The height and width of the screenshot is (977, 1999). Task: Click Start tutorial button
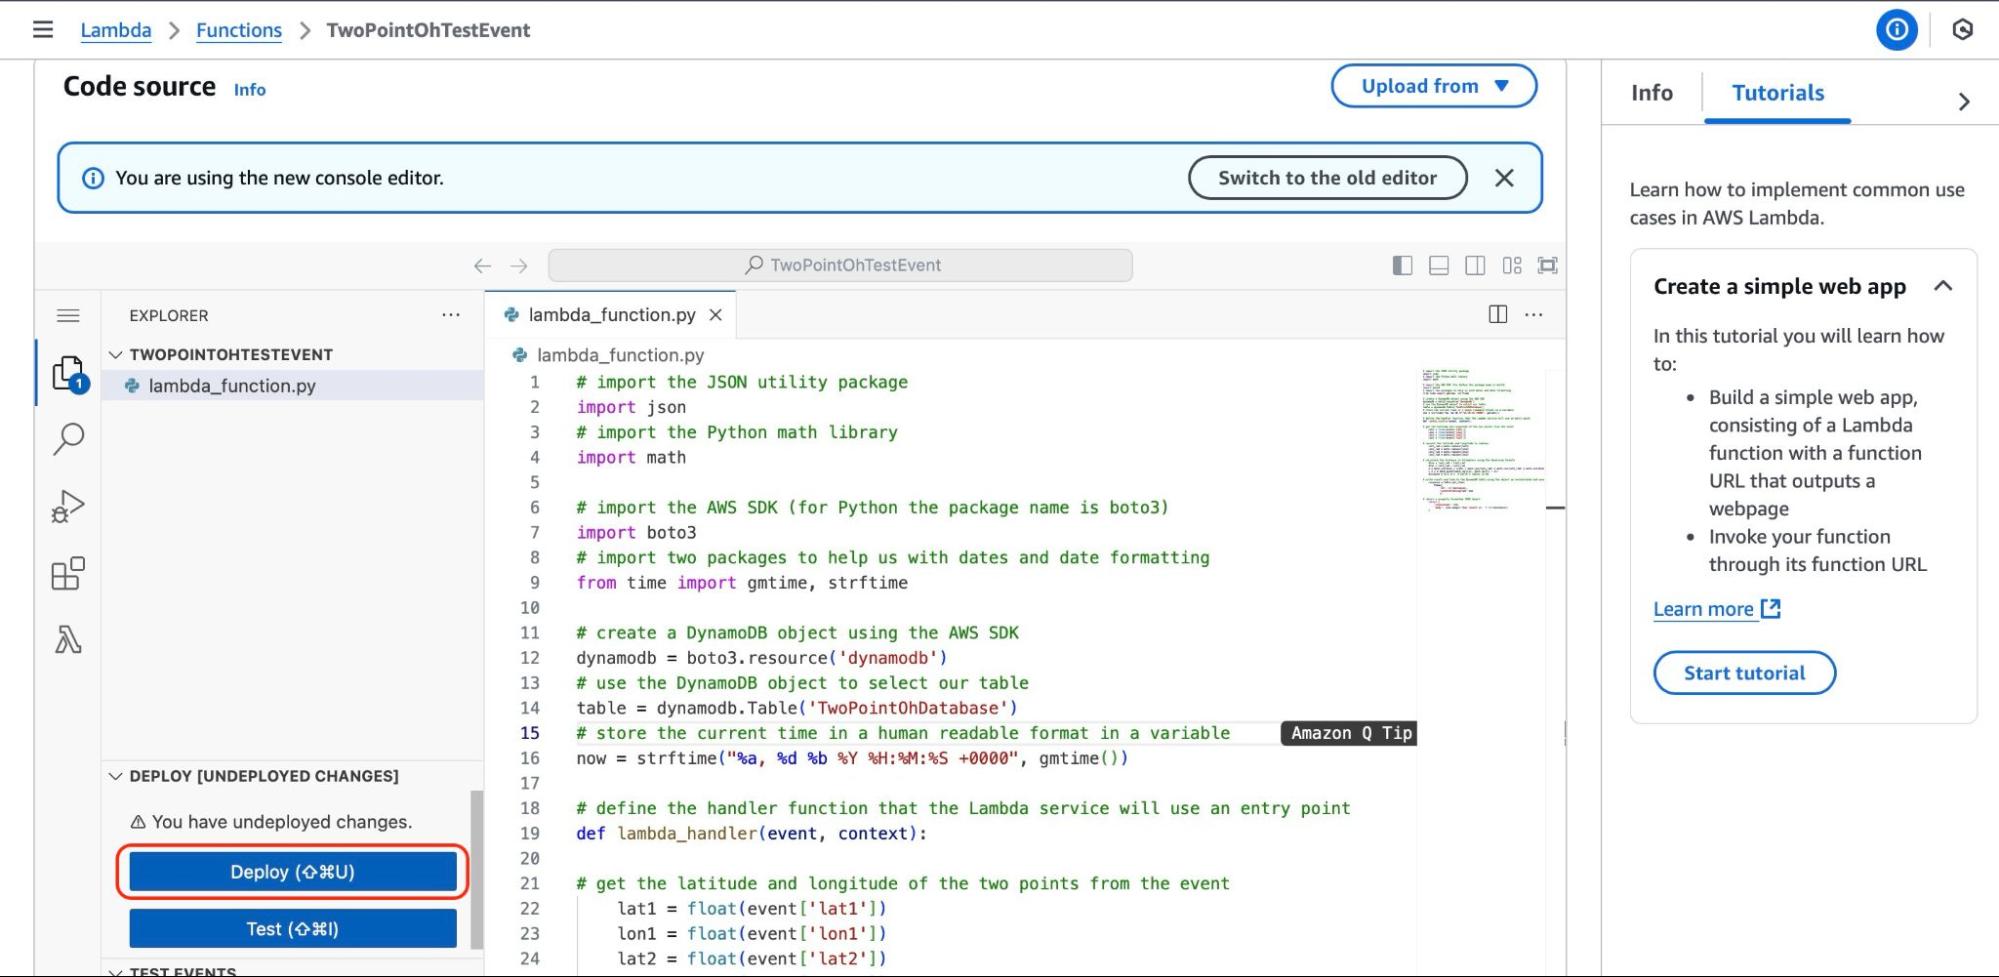tap(1744, 673)
